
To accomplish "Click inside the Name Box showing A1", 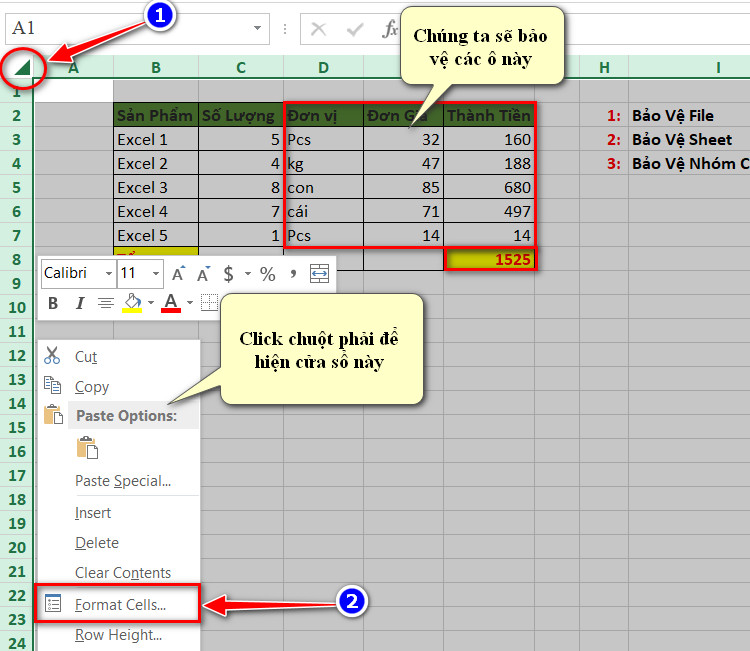I will (127, 29).
